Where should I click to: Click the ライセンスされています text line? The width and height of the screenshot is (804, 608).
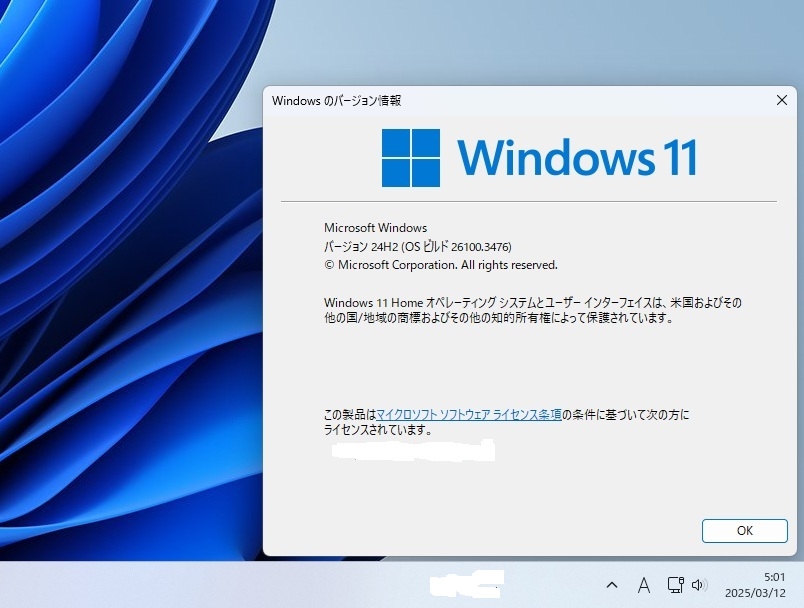pyautogui.click(x=378, y=430)
